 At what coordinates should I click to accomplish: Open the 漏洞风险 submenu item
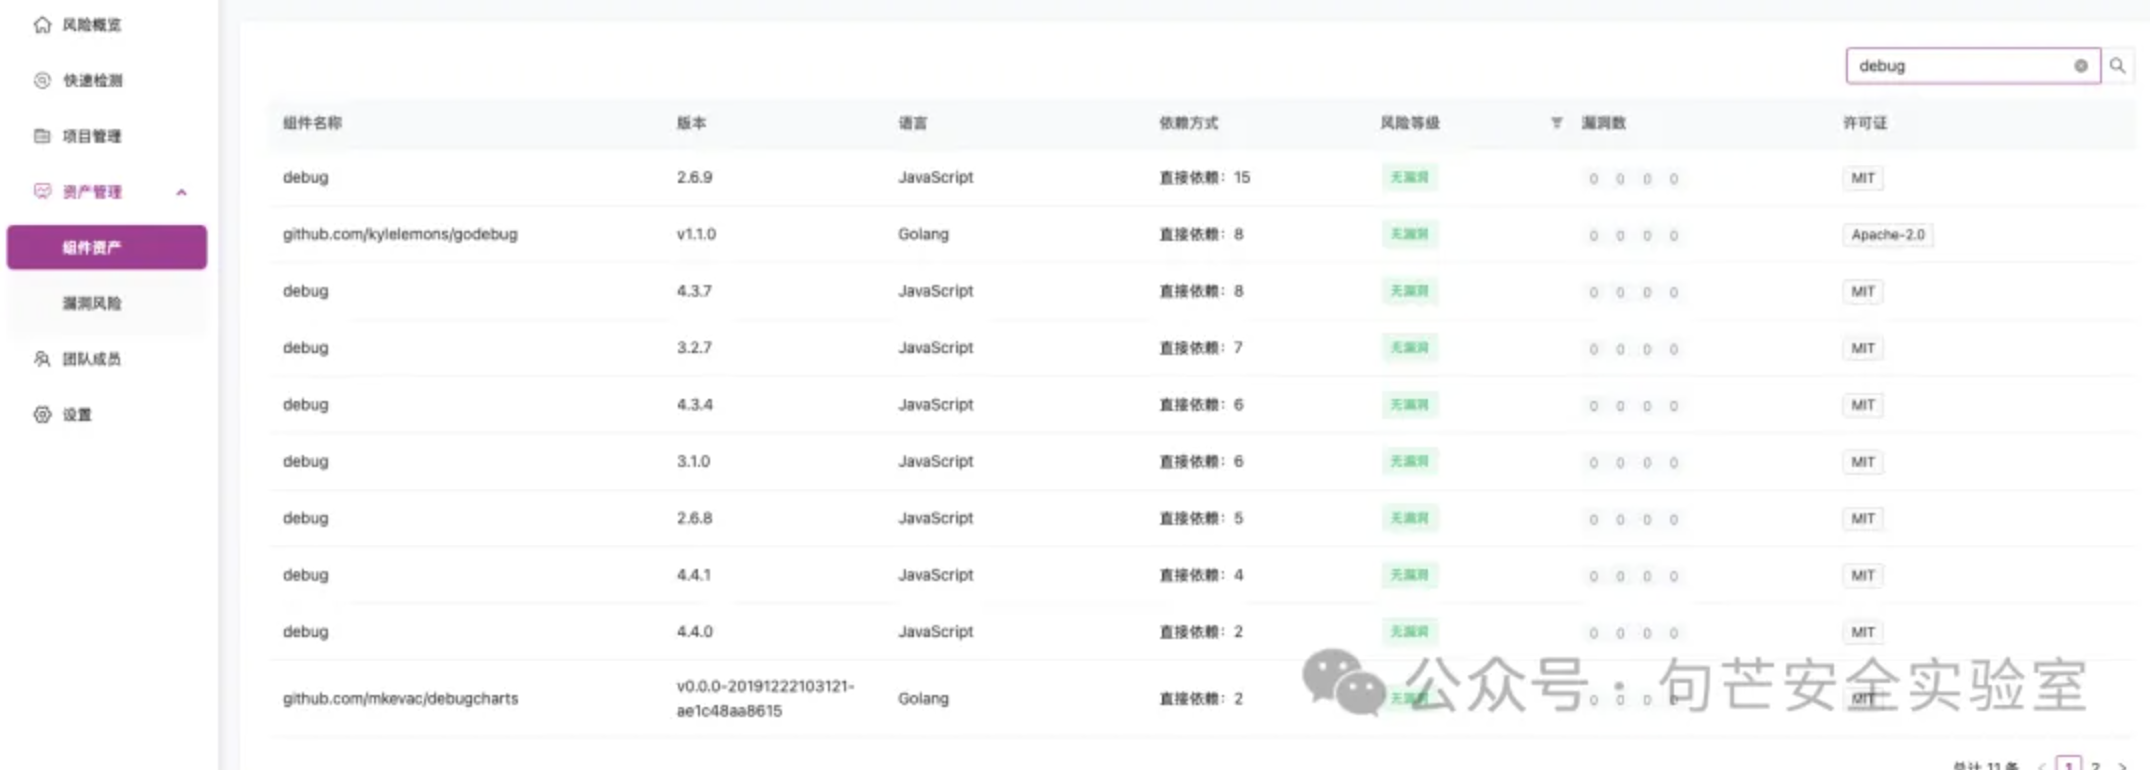click(92, 303)
